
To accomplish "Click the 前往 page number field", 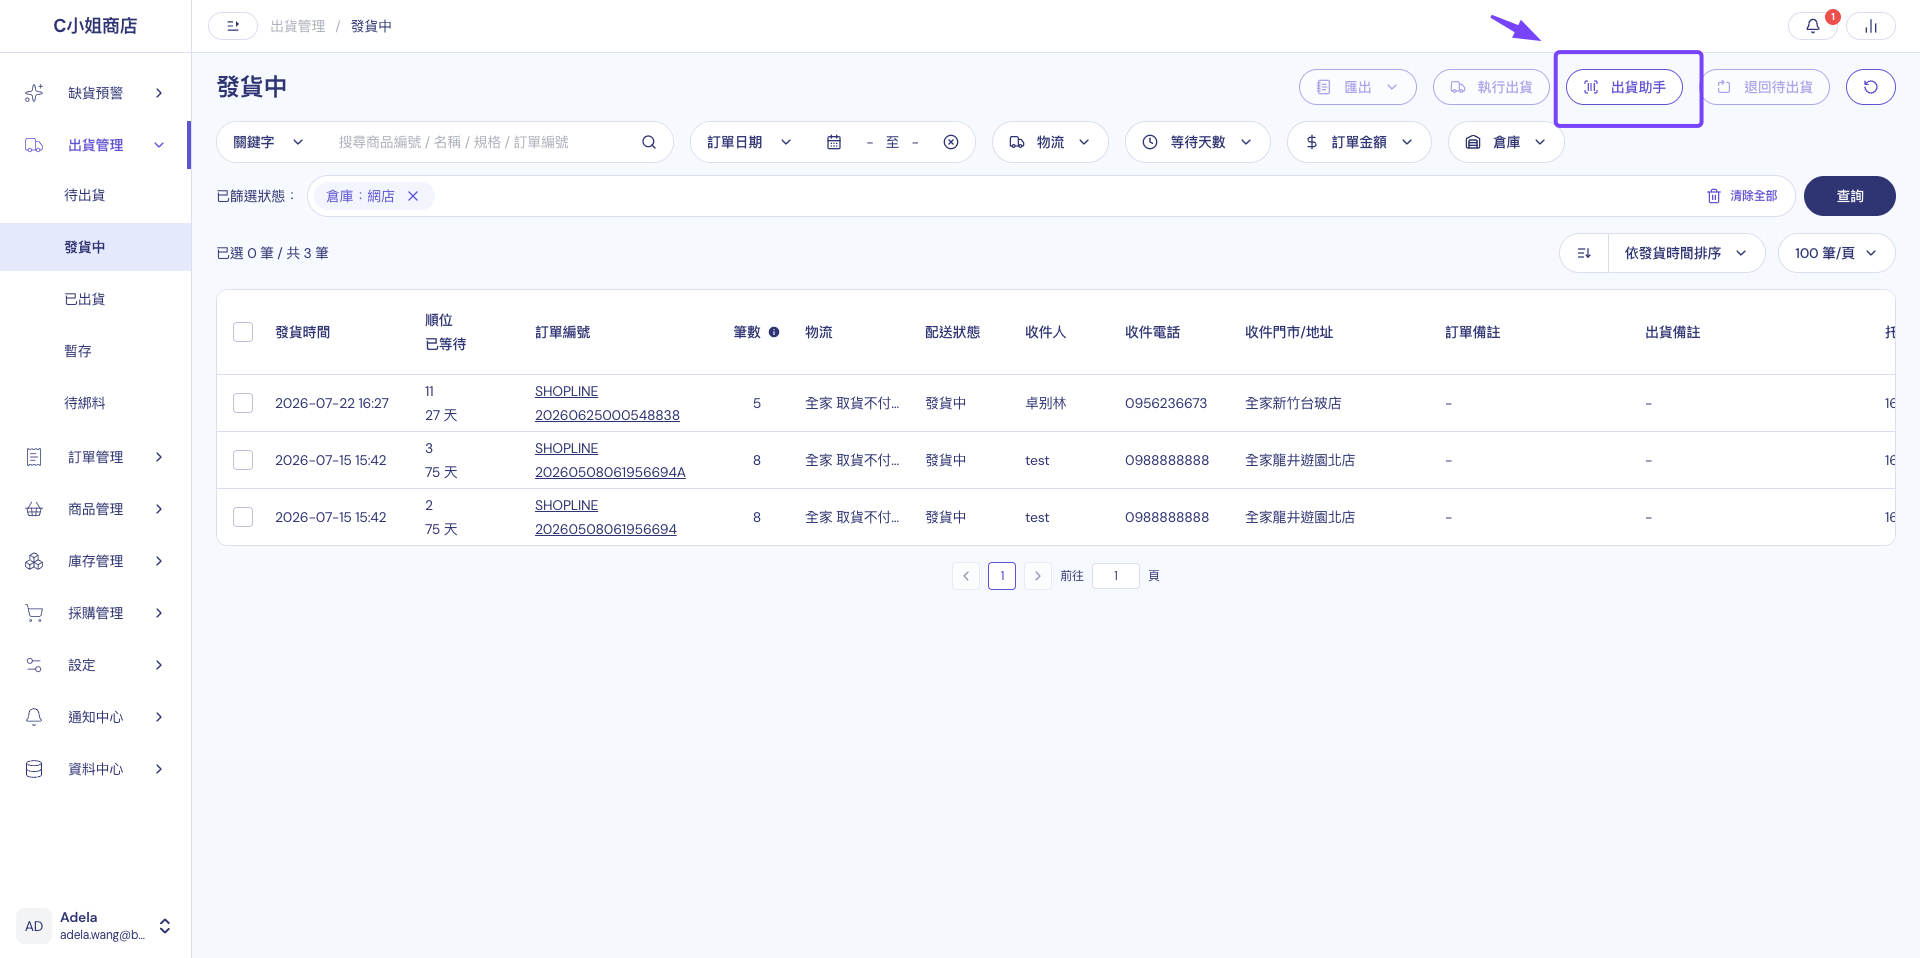I will (x=1116, y=576).
